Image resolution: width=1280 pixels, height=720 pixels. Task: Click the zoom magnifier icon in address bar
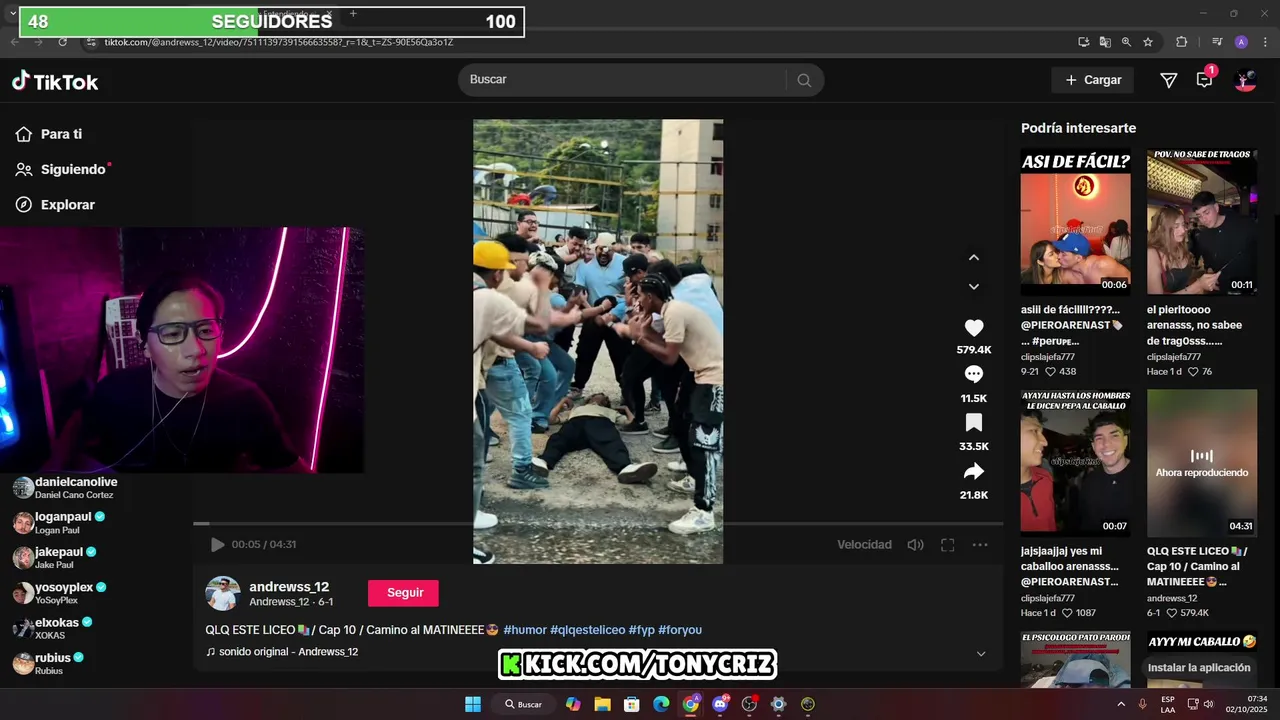(1126, 42)
